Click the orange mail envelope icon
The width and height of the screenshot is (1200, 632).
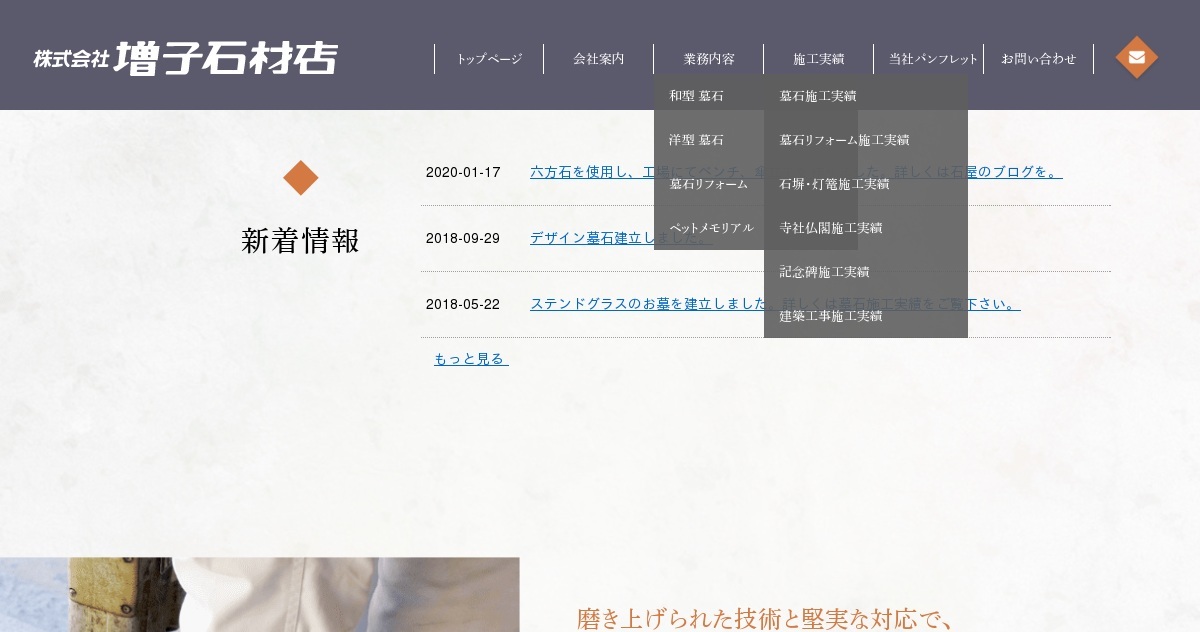tap(1137, 57)
